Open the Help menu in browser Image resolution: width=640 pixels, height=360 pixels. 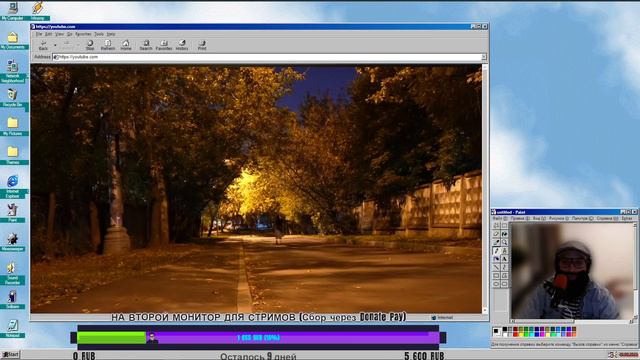pos(111,34)
